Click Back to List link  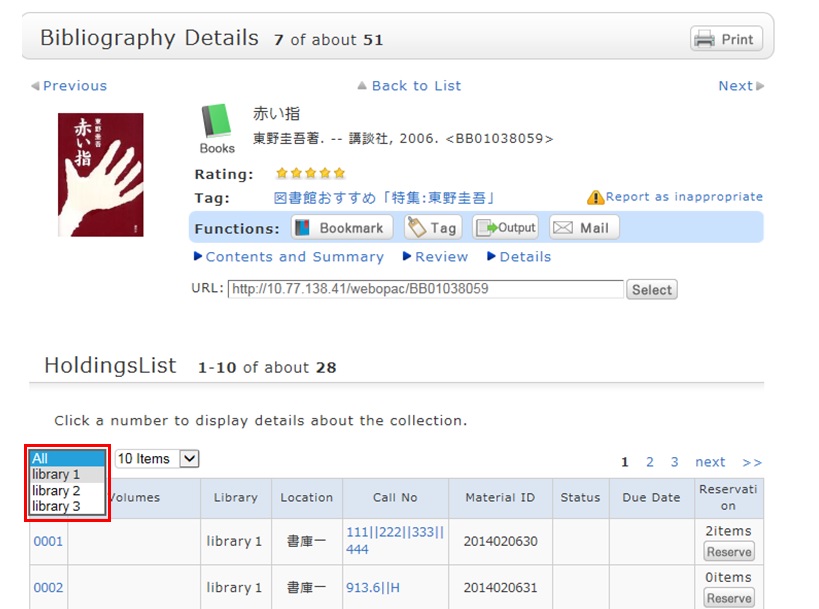point(415,86)
